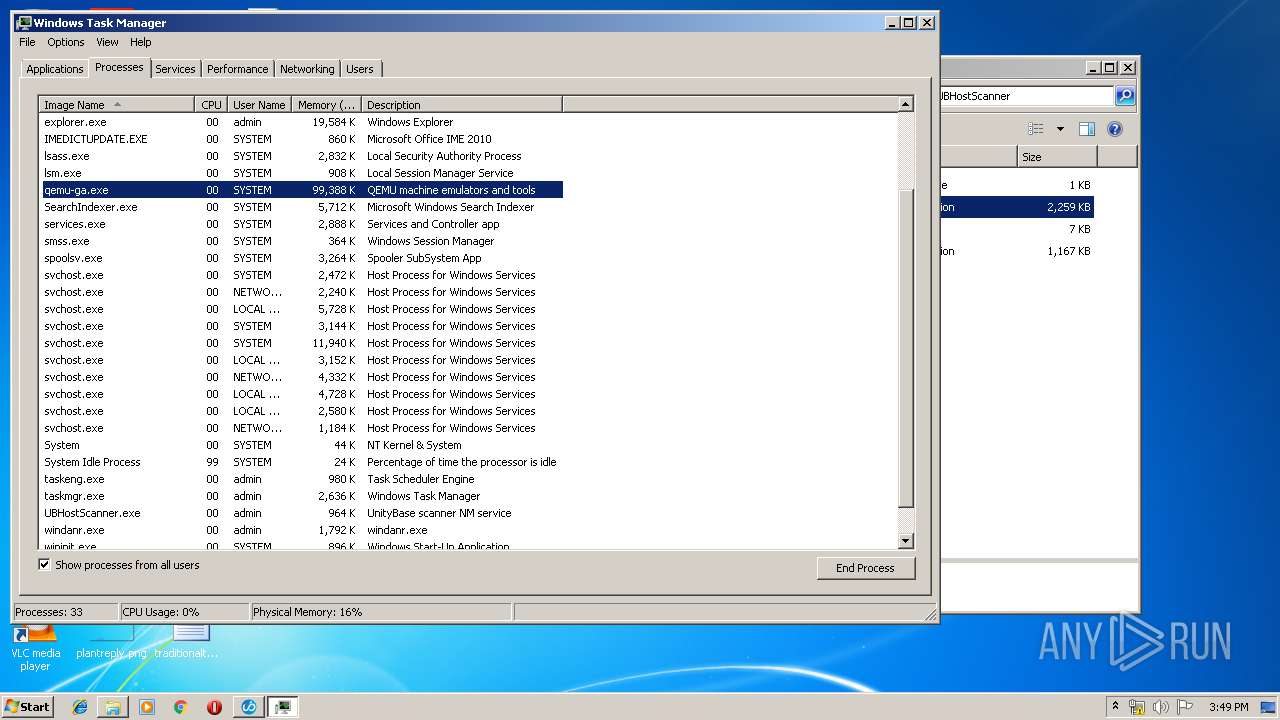This screenshot has height=720, width=1280.
Task: Sort processes by CPU column
Action: tap(210, 104)
